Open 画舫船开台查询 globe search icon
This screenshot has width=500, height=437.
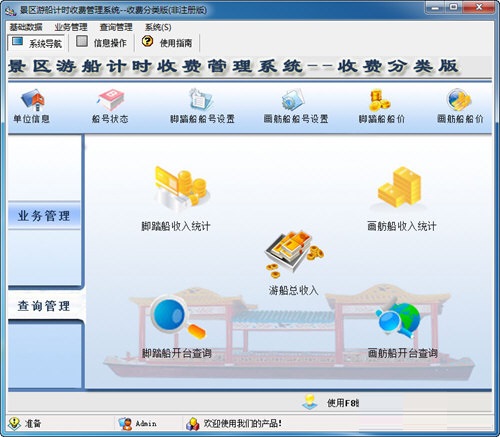coord(398,319)
